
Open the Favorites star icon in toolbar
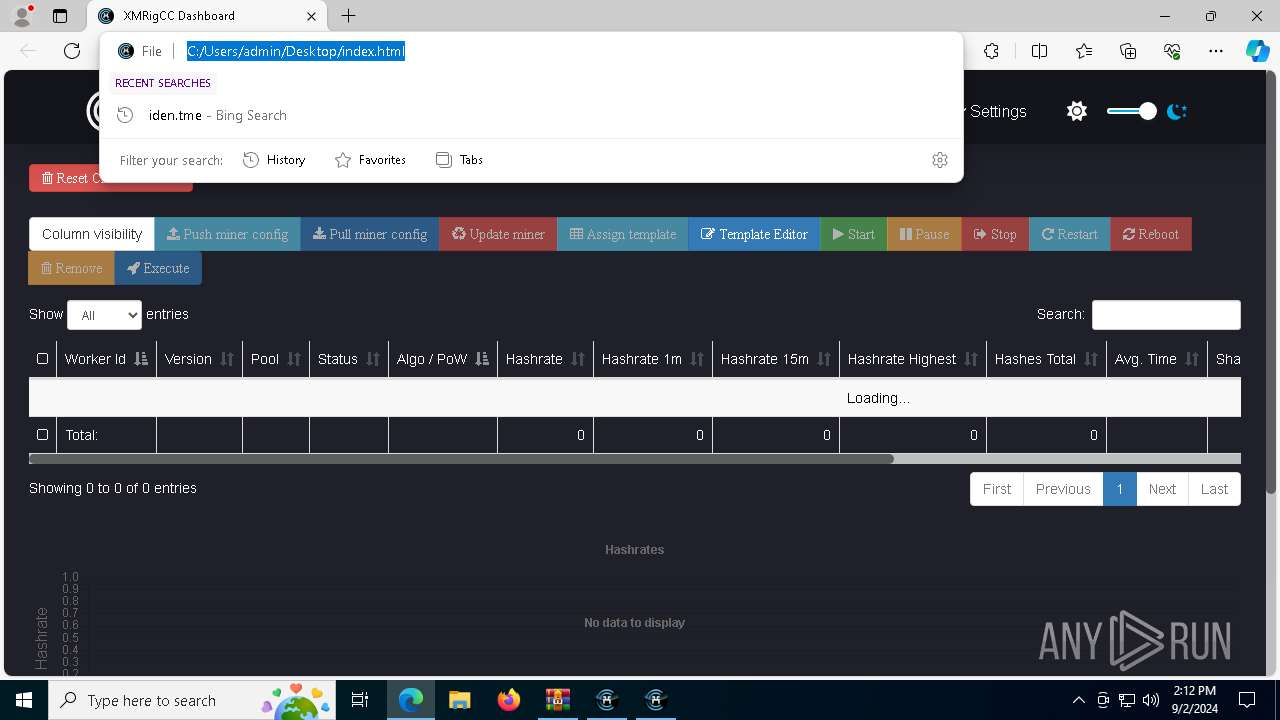coord(1084,51)
